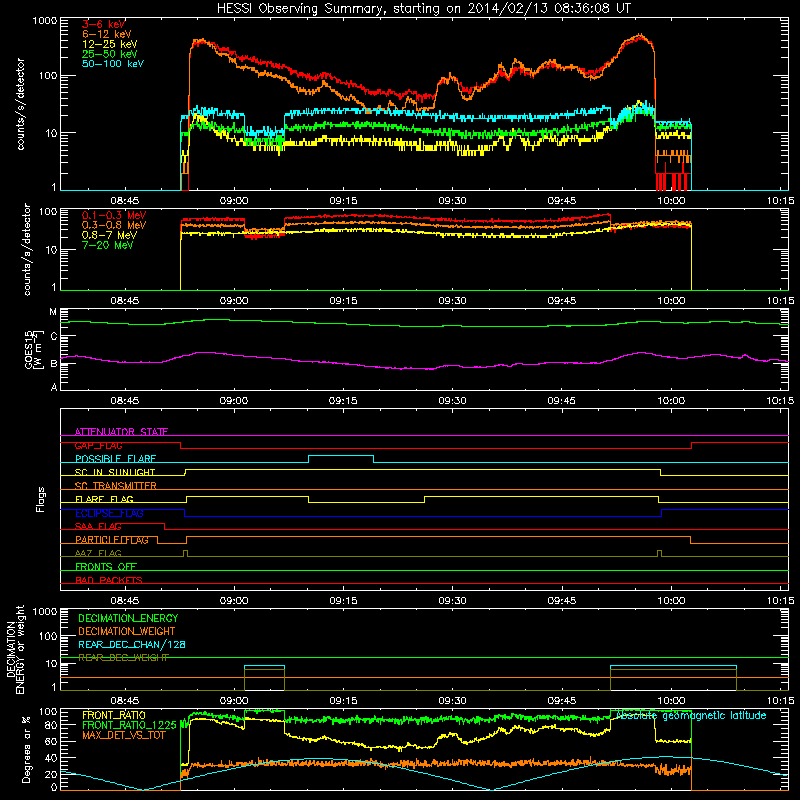
Task: Click the DECIMATION_WEIGHT legend label
Action: [x=127, y=631]
